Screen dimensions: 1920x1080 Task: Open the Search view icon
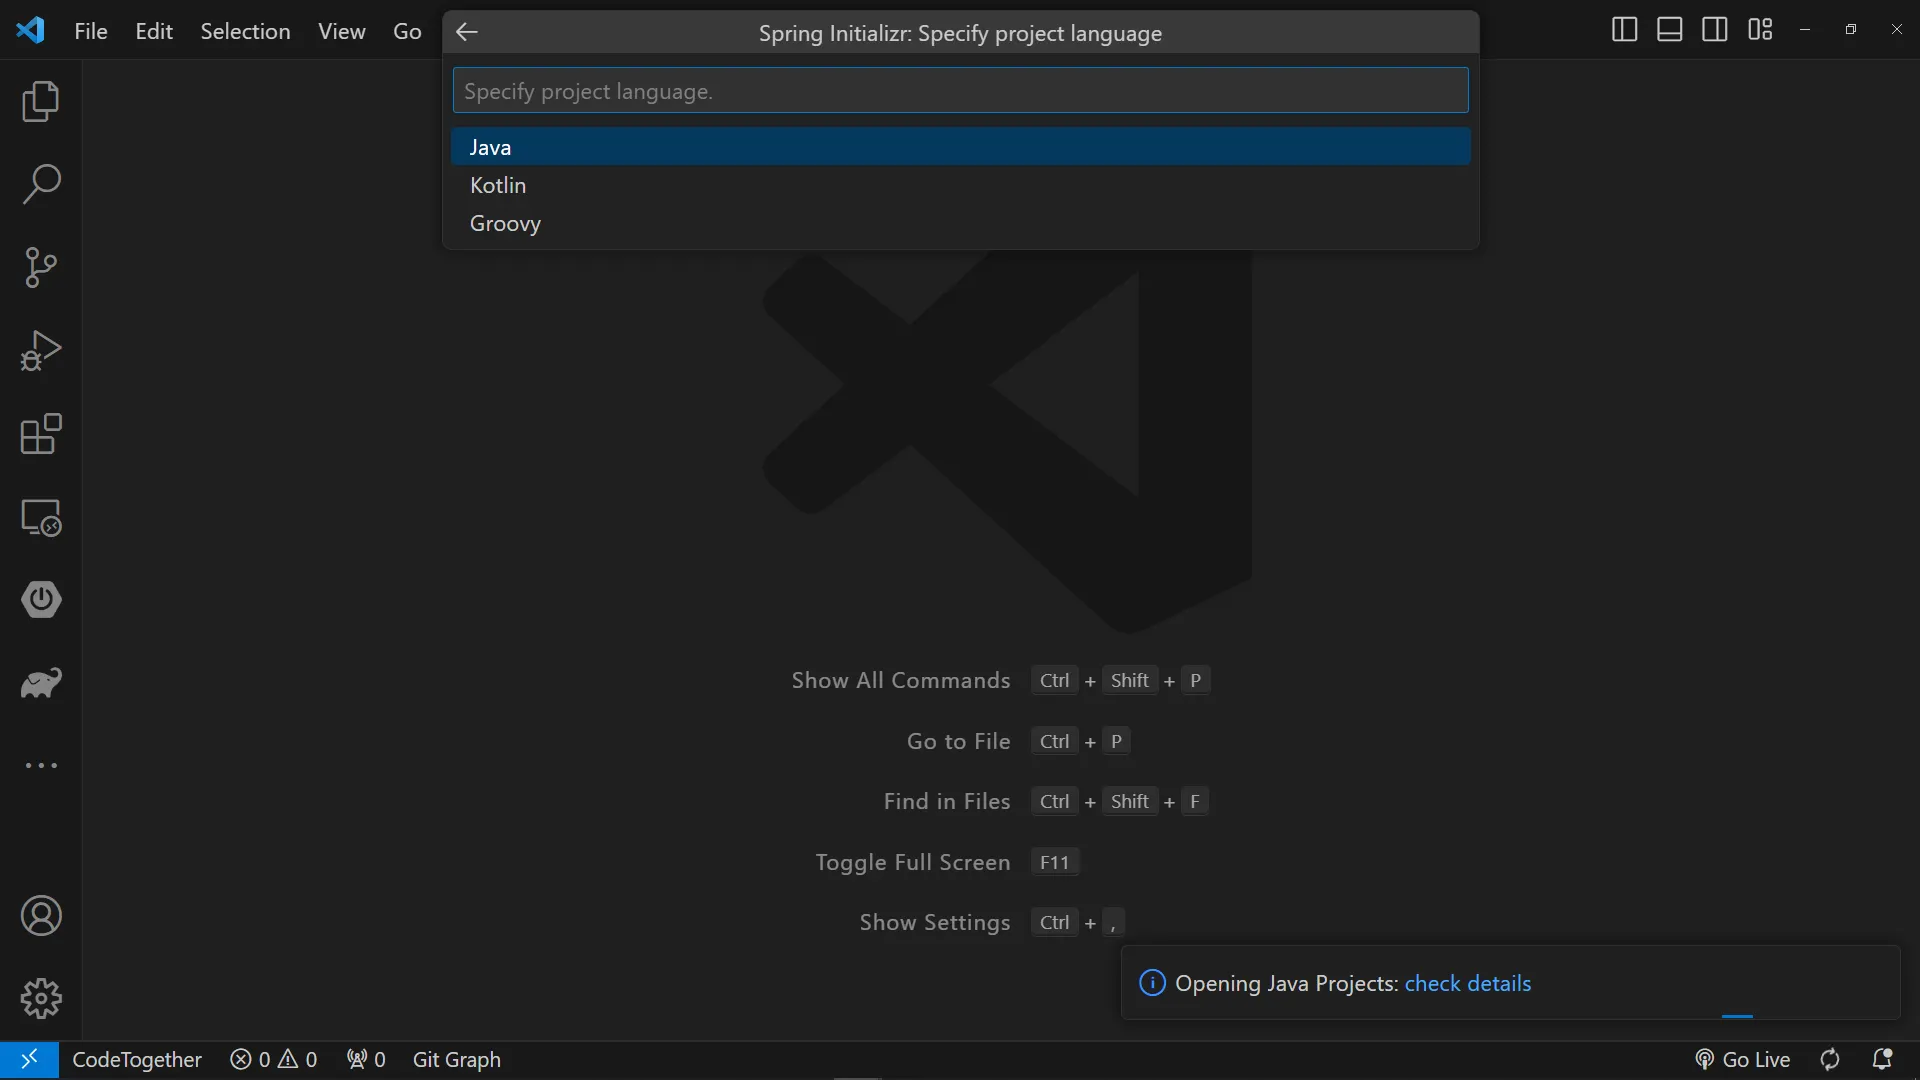(x=41, y=184)
